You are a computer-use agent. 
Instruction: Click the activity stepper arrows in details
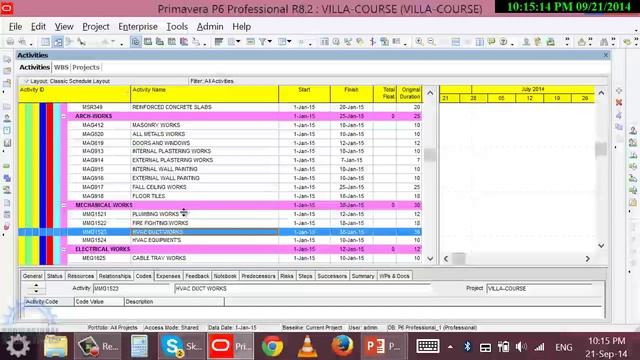pos(36,288)
